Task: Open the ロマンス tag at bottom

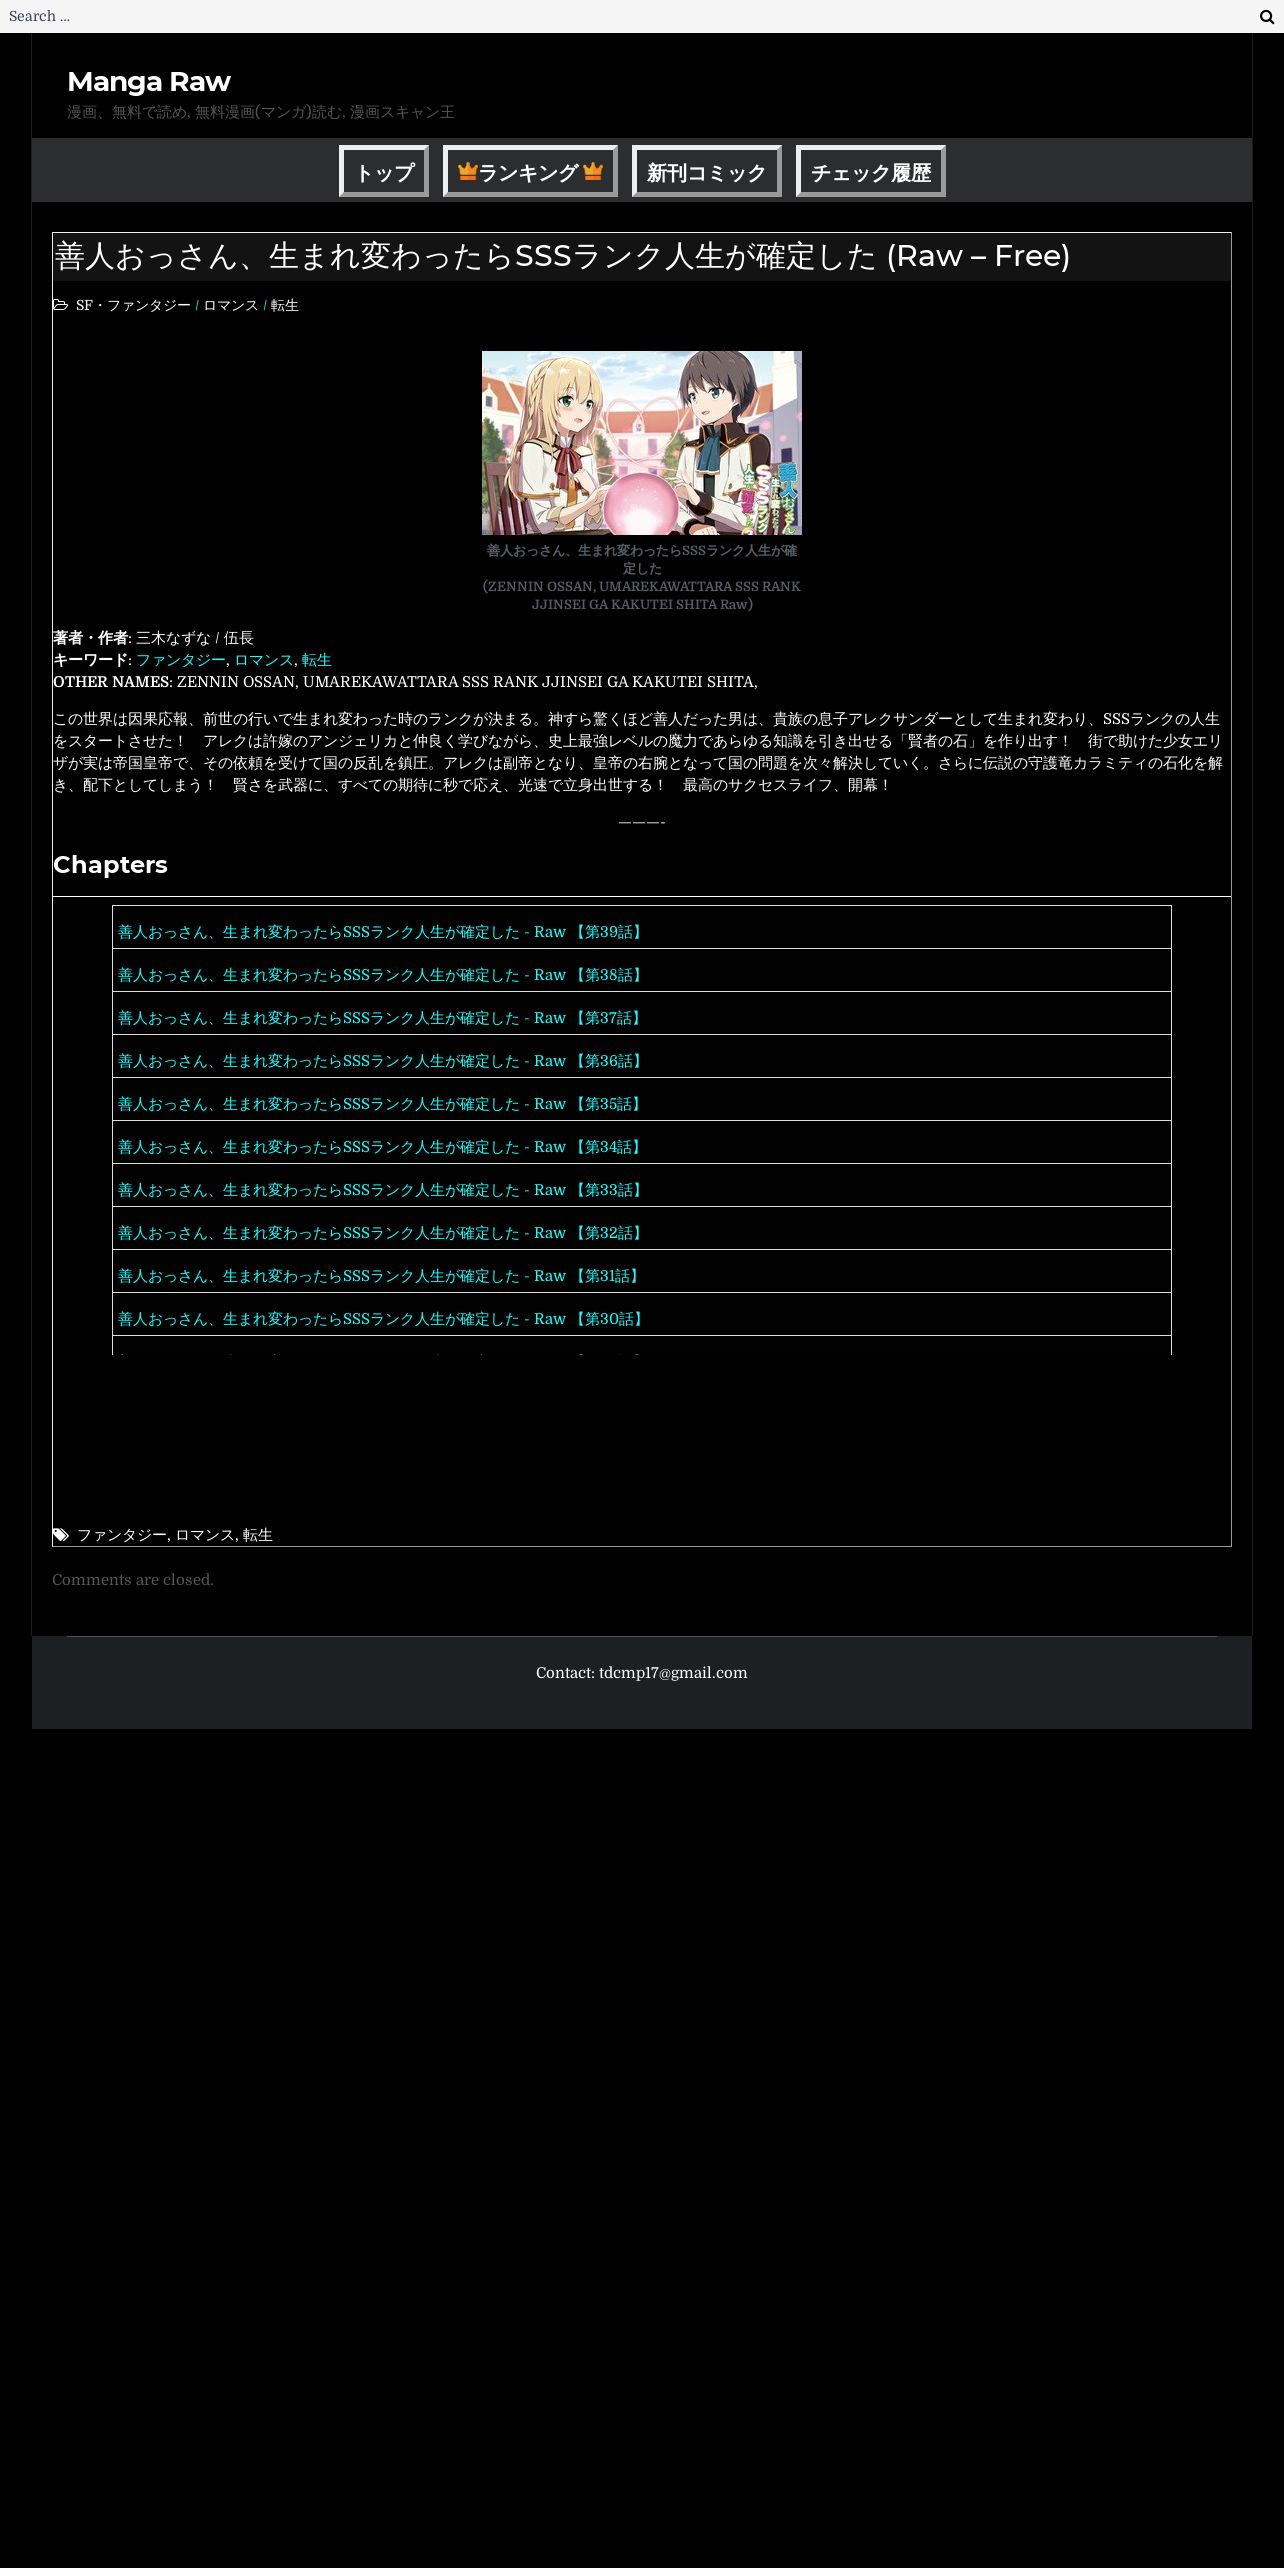Action: tap(204, 1535)
